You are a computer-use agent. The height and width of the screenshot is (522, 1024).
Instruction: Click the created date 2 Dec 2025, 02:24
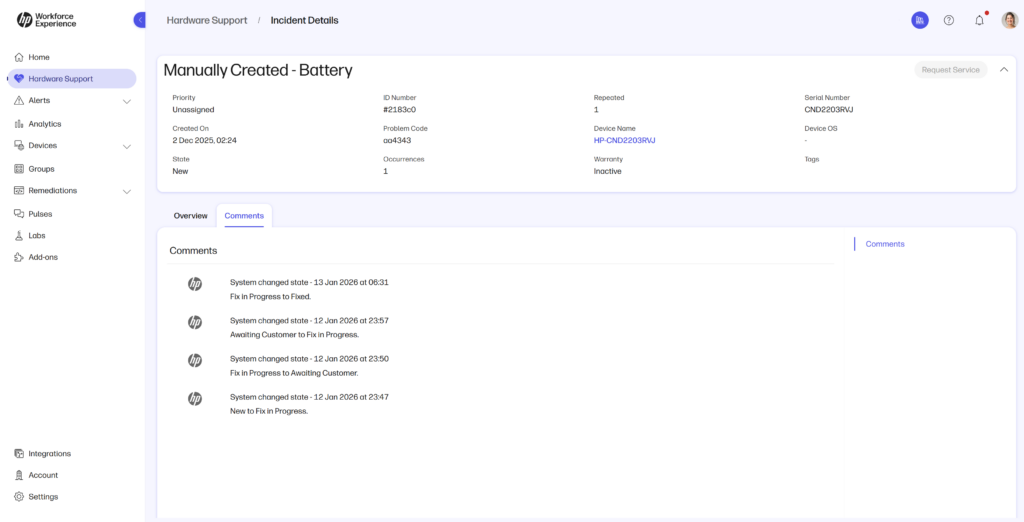click(x=204, y=140)
